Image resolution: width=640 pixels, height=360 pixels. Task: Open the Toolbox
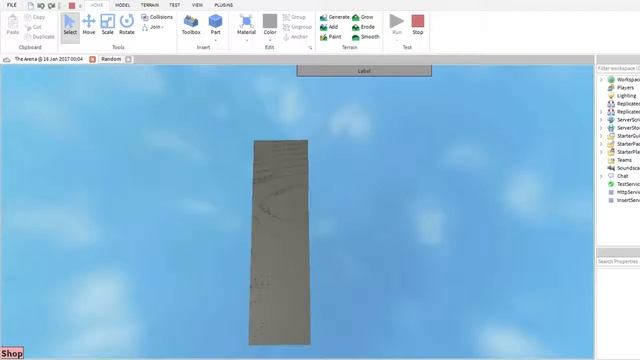[191, 24]
